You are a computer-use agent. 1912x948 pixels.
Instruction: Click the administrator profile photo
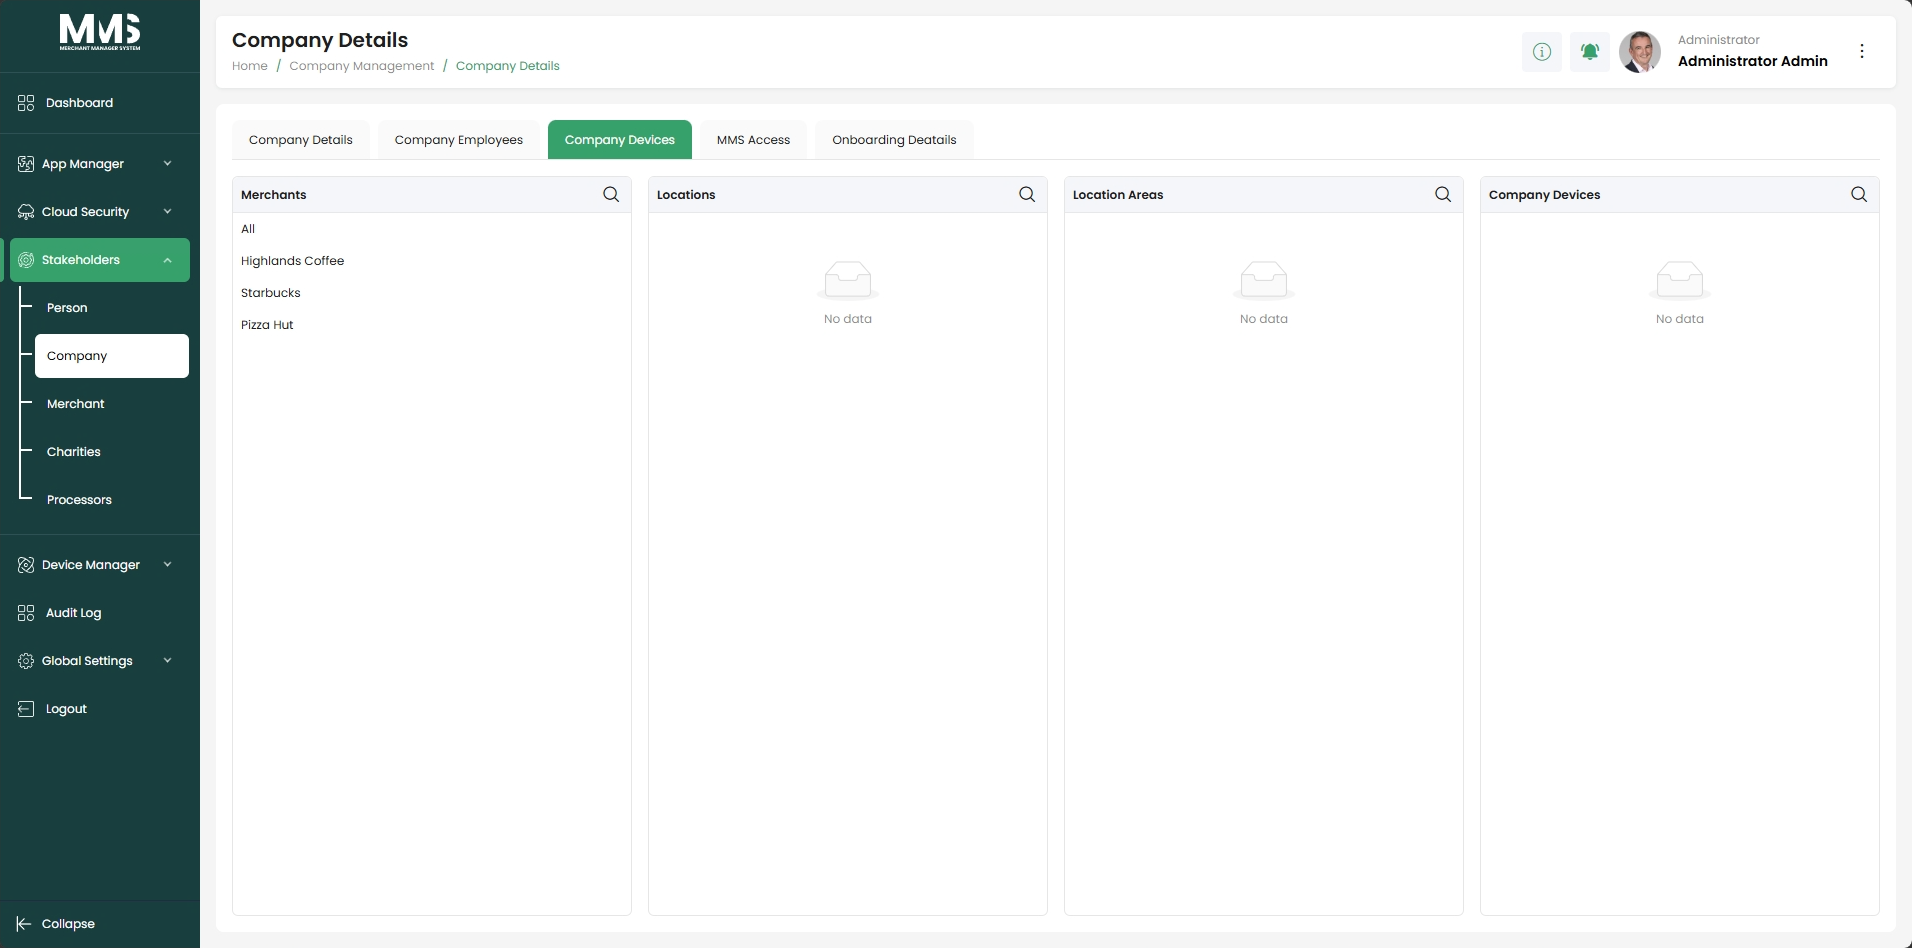[1640, 52]
